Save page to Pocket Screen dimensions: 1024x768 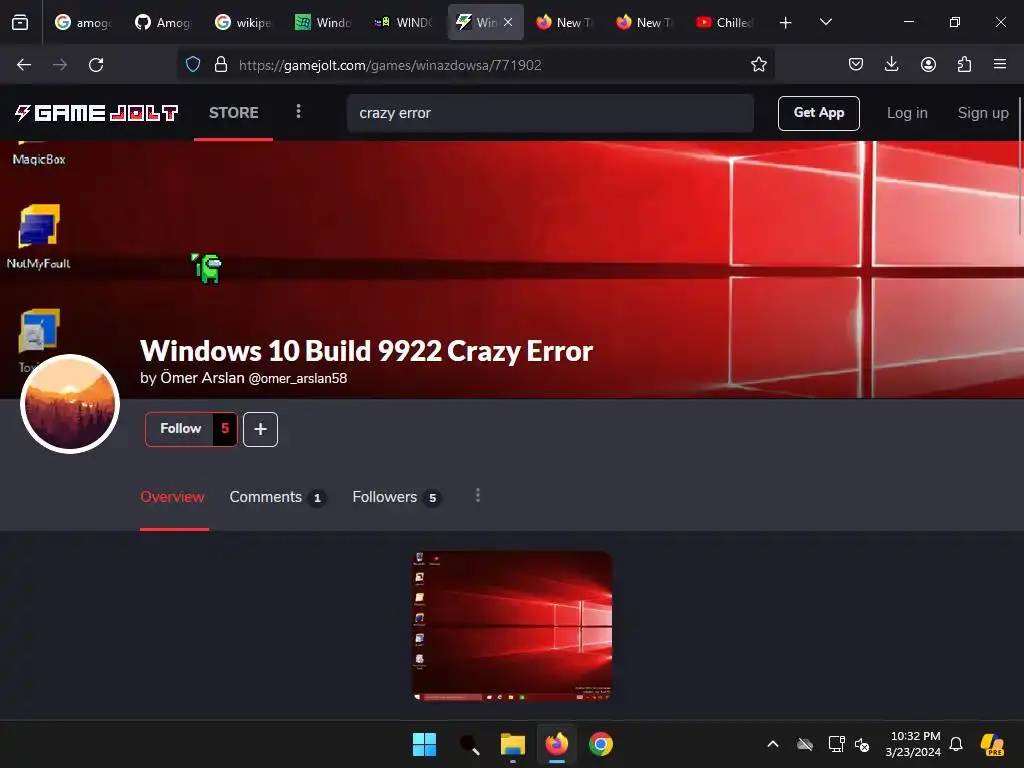coord(856,64)
